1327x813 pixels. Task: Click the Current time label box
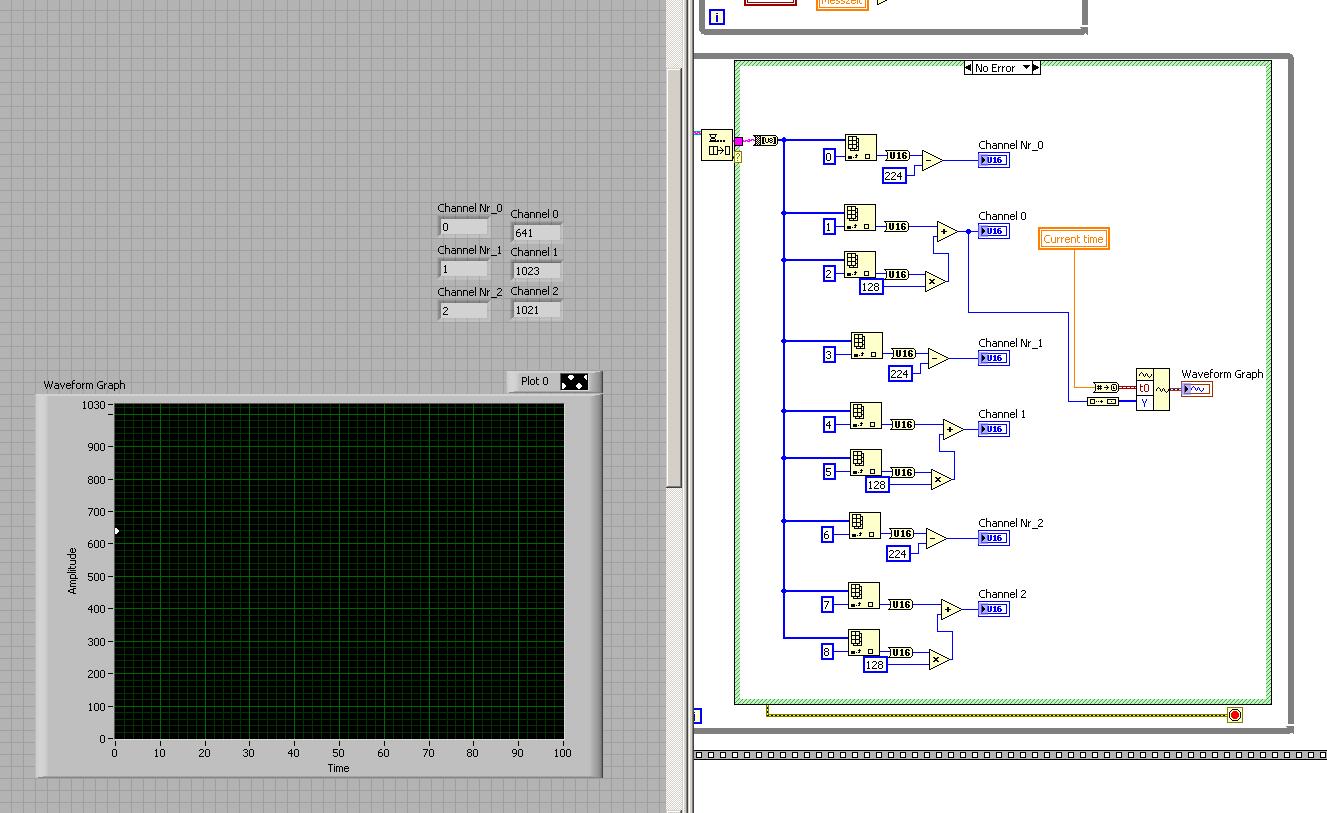click(x=1073, y=239)
